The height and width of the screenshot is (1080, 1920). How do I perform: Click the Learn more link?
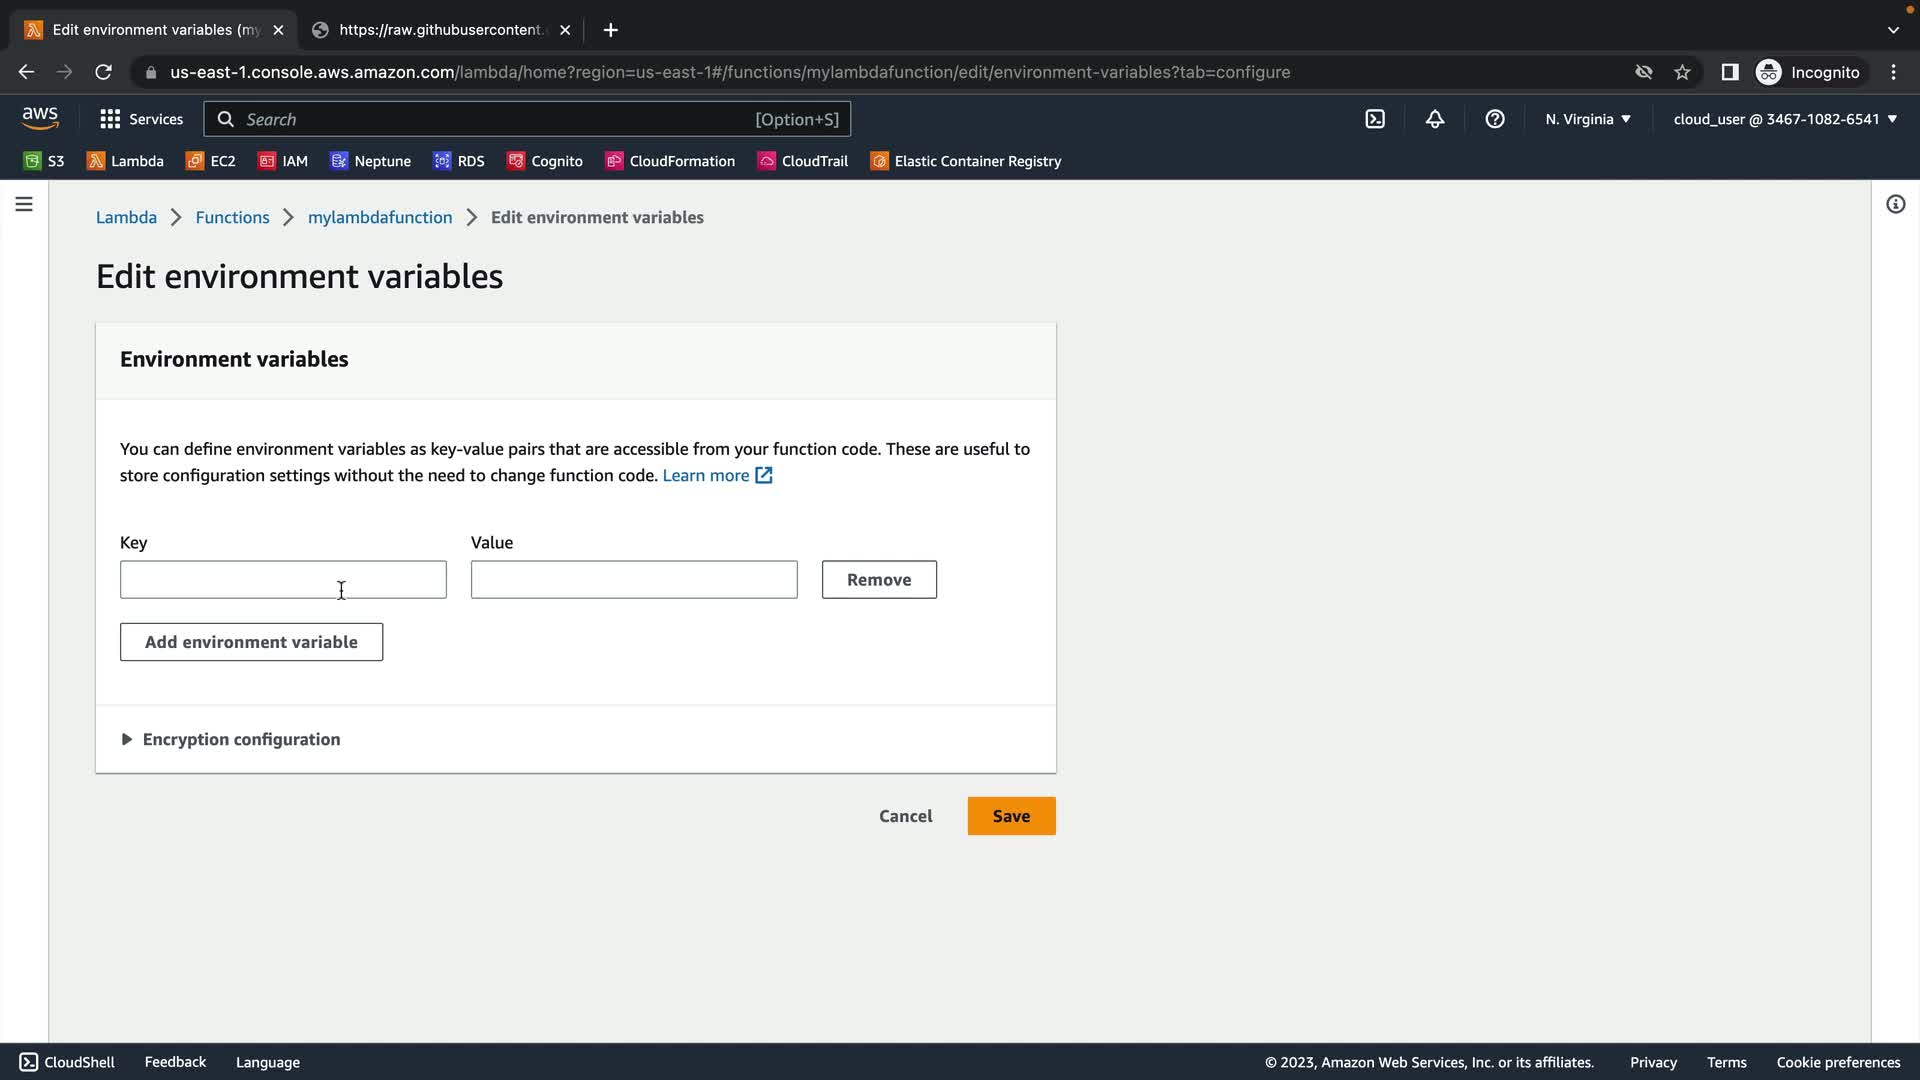(706, 475)
